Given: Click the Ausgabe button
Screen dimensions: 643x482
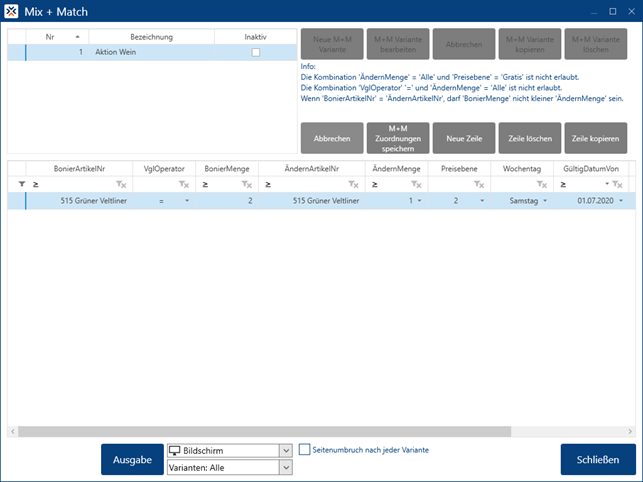Looking at the screenshot, I should click(x=131, y=459).
